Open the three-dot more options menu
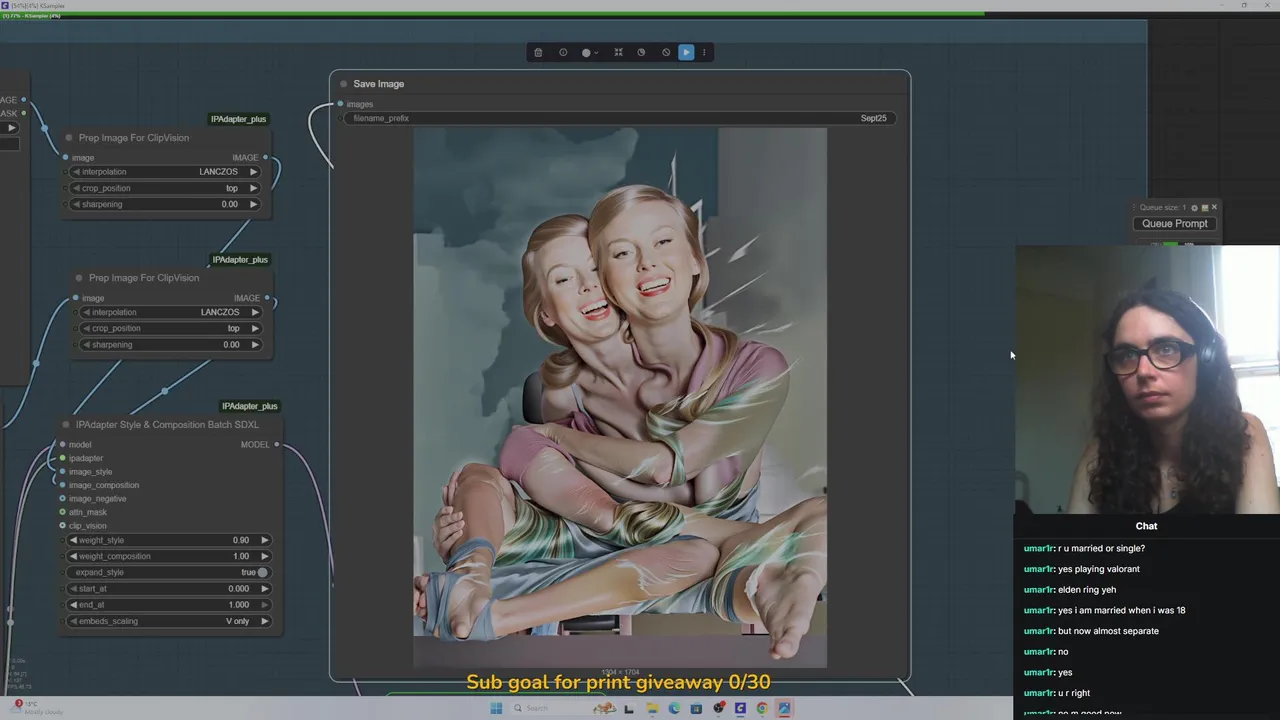The image size is (1280, 720). pyautogui.click(x=704, y=53)
